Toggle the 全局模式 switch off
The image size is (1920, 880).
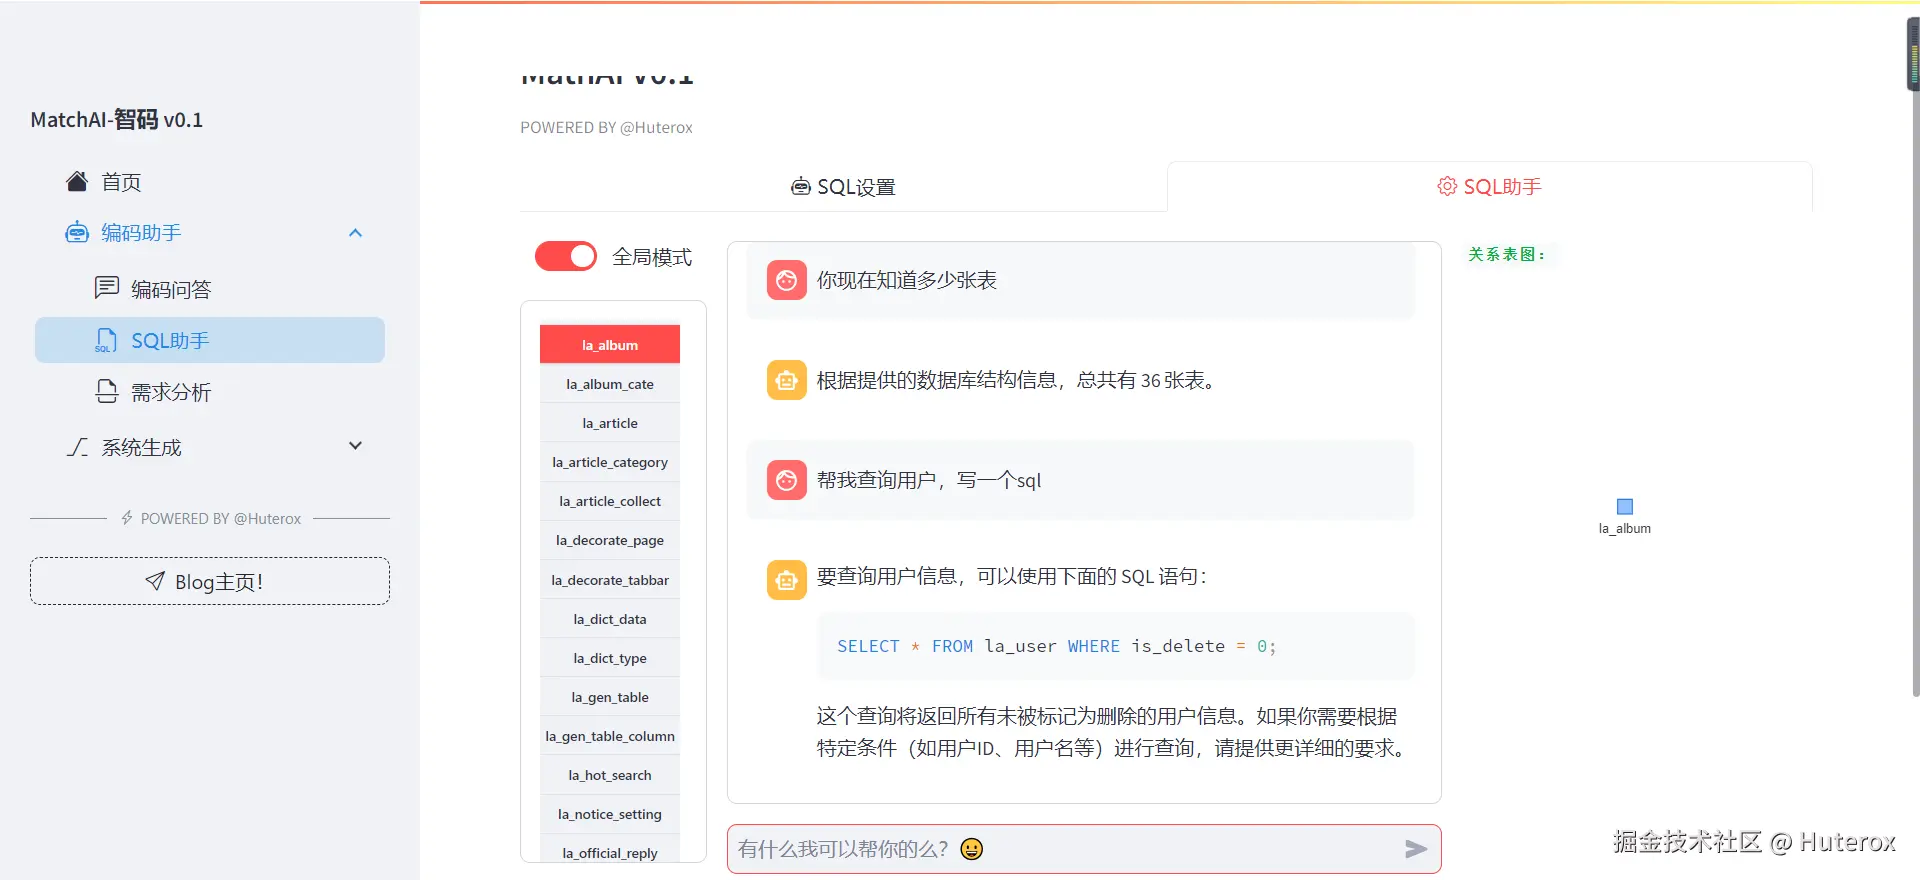click(566, 257)
